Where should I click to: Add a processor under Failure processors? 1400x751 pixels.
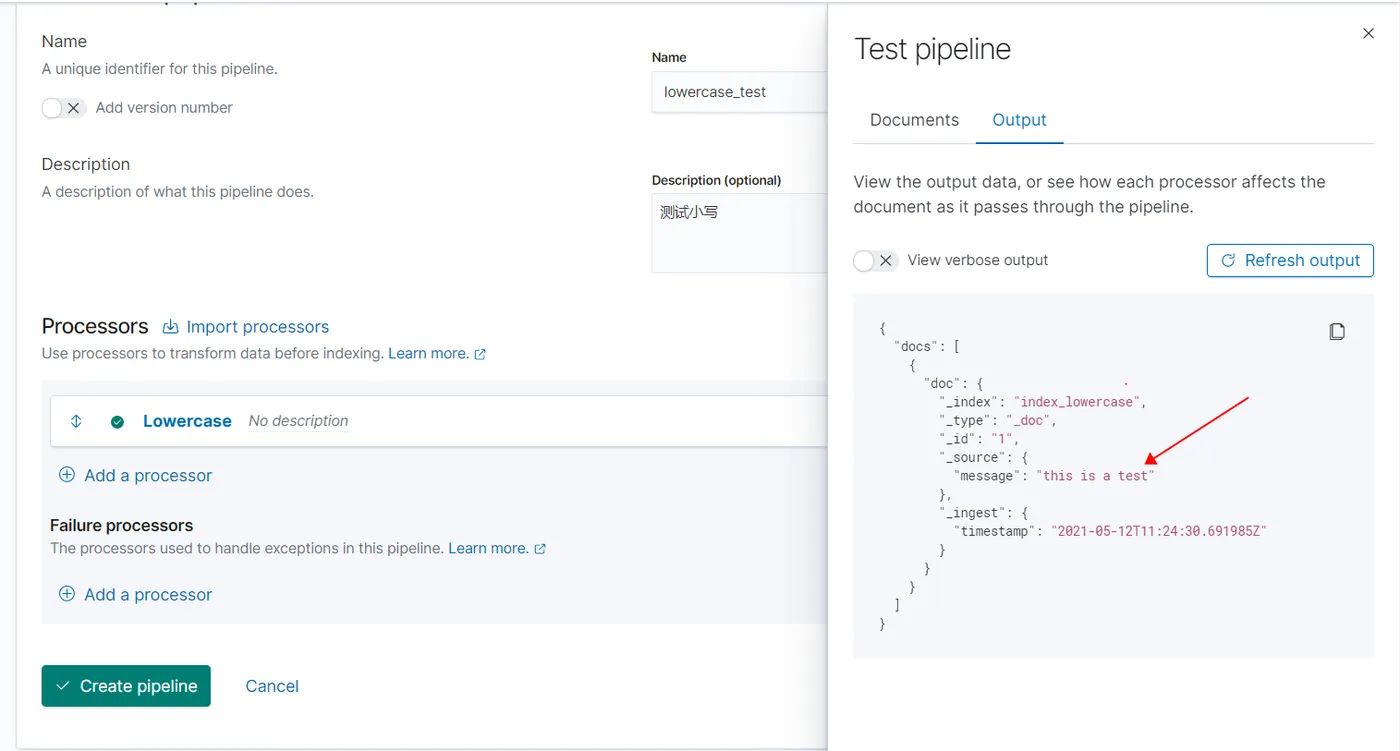(136, 594)
